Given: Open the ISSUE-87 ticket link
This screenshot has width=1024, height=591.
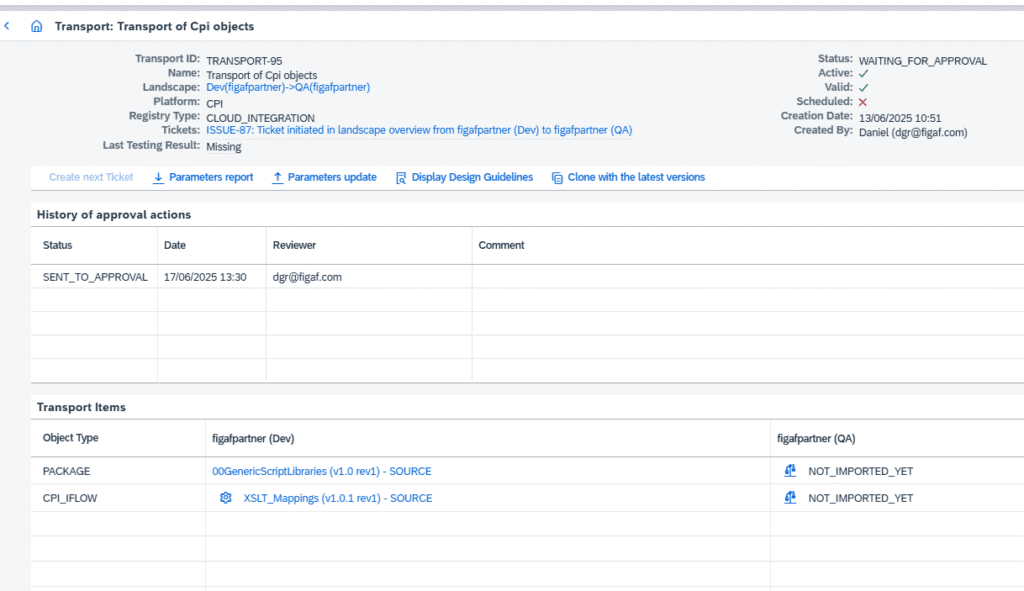Looking at the screenshot, I should click(419, 130).
